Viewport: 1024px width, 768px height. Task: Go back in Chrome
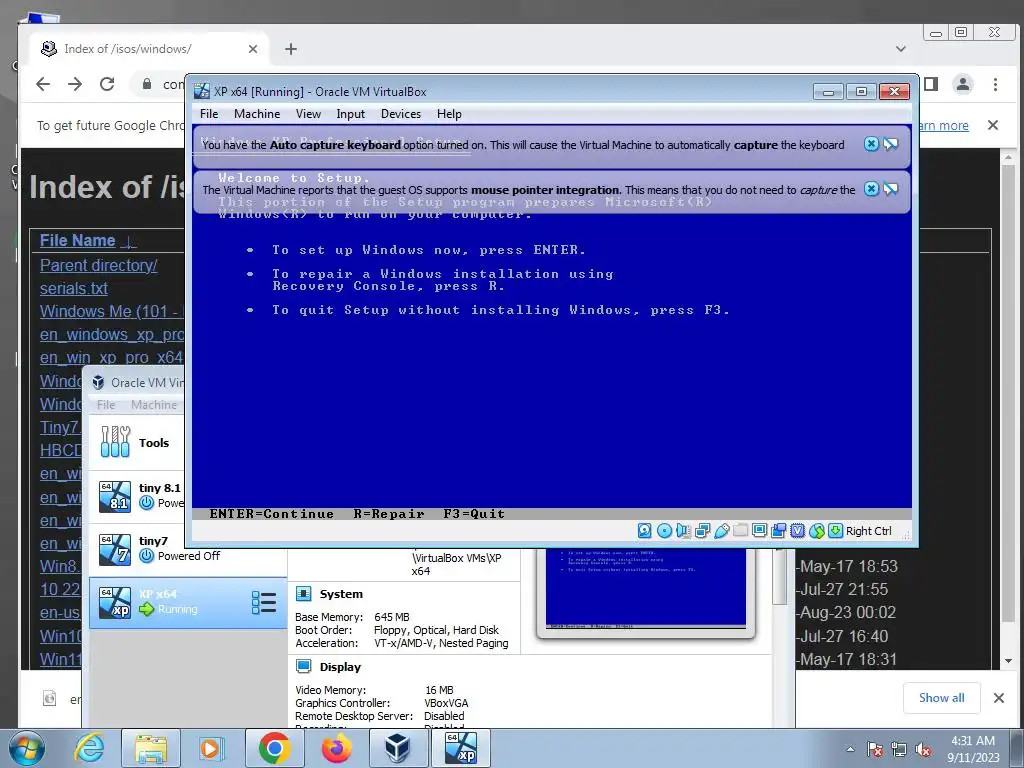coord(43,84)
